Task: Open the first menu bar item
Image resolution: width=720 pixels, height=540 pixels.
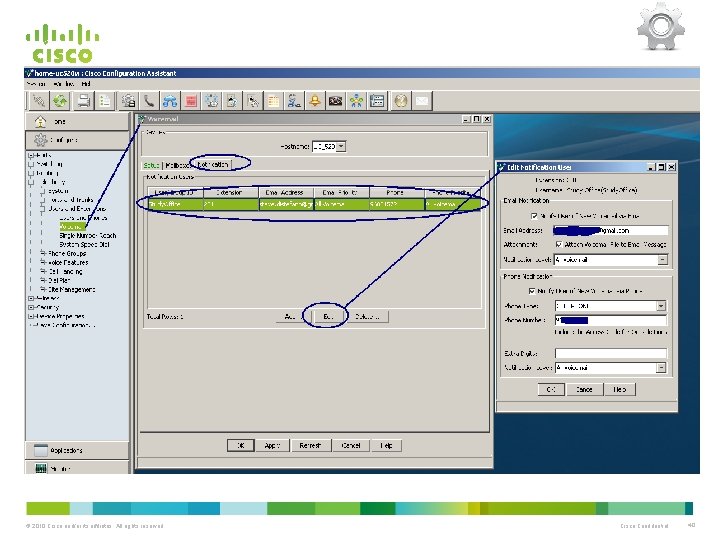Action: coord(36,84)
